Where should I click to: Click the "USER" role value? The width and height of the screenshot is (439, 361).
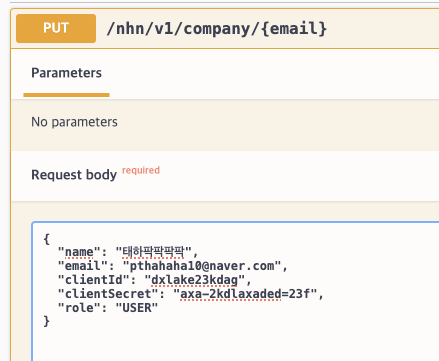click(137, 308)
